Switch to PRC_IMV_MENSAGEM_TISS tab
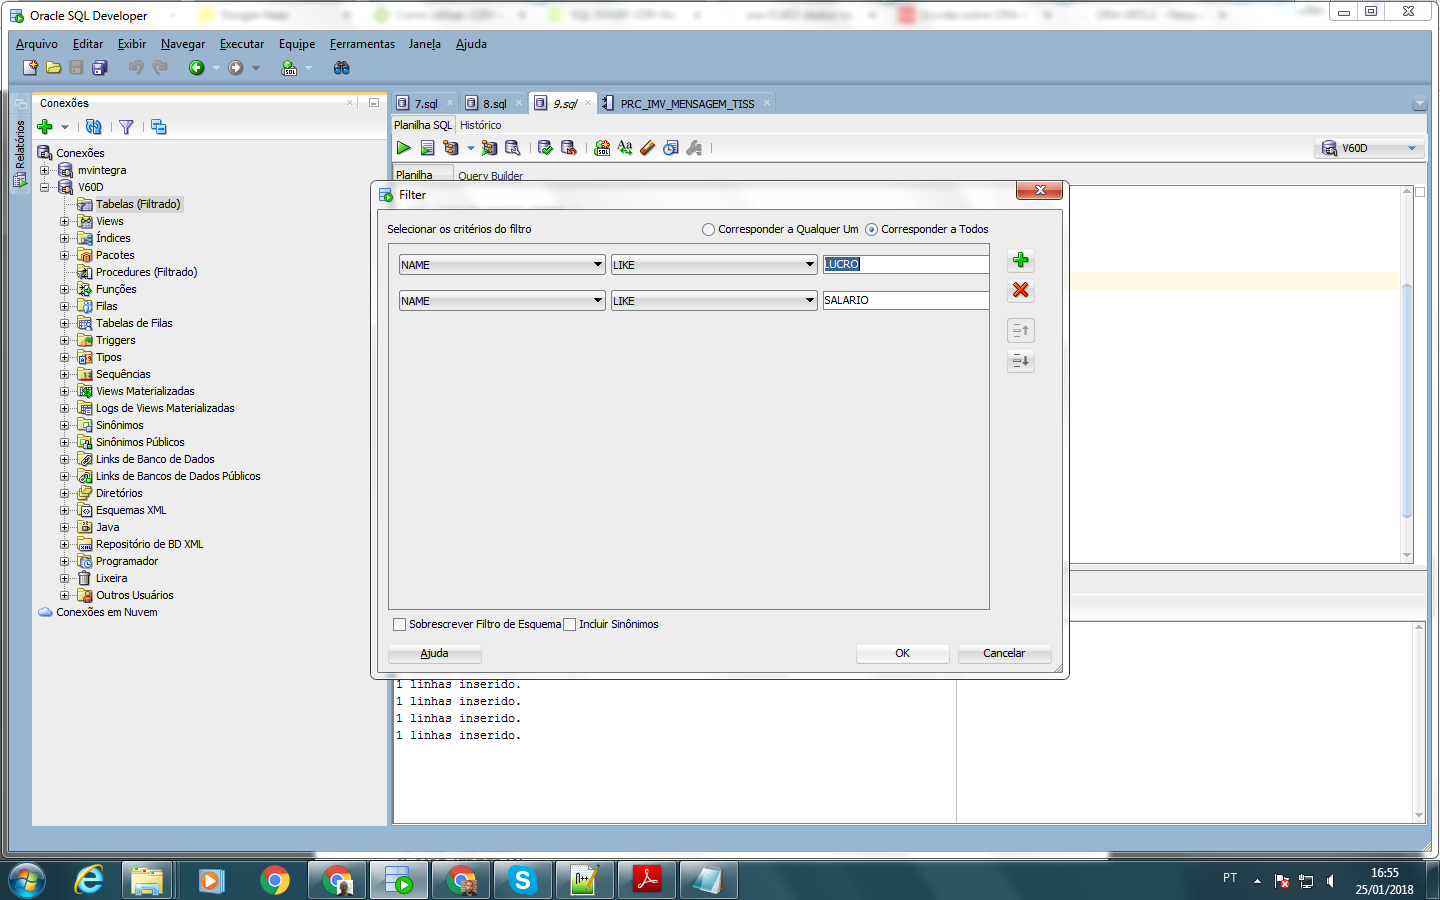Screen dimensions: 1440x900 (686, 104)
